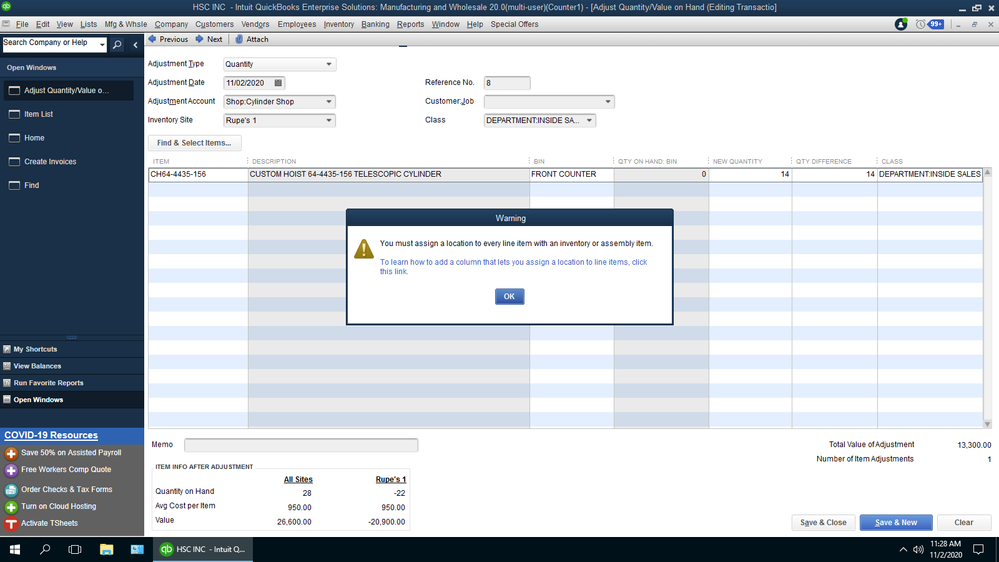Screen dimensions: 999x562
Task: Expand the Adjustment Type dropdown
Action: pyautogui.click(x=329, y=64)
